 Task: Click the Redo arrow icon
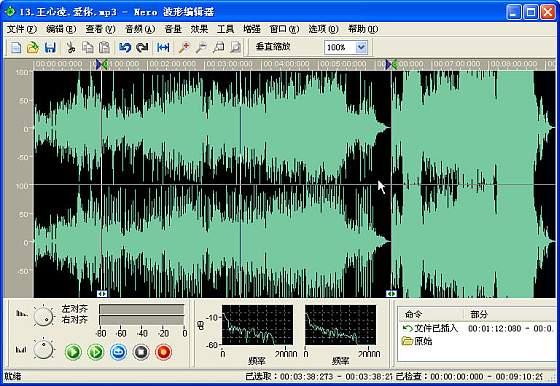coord(142,47)
